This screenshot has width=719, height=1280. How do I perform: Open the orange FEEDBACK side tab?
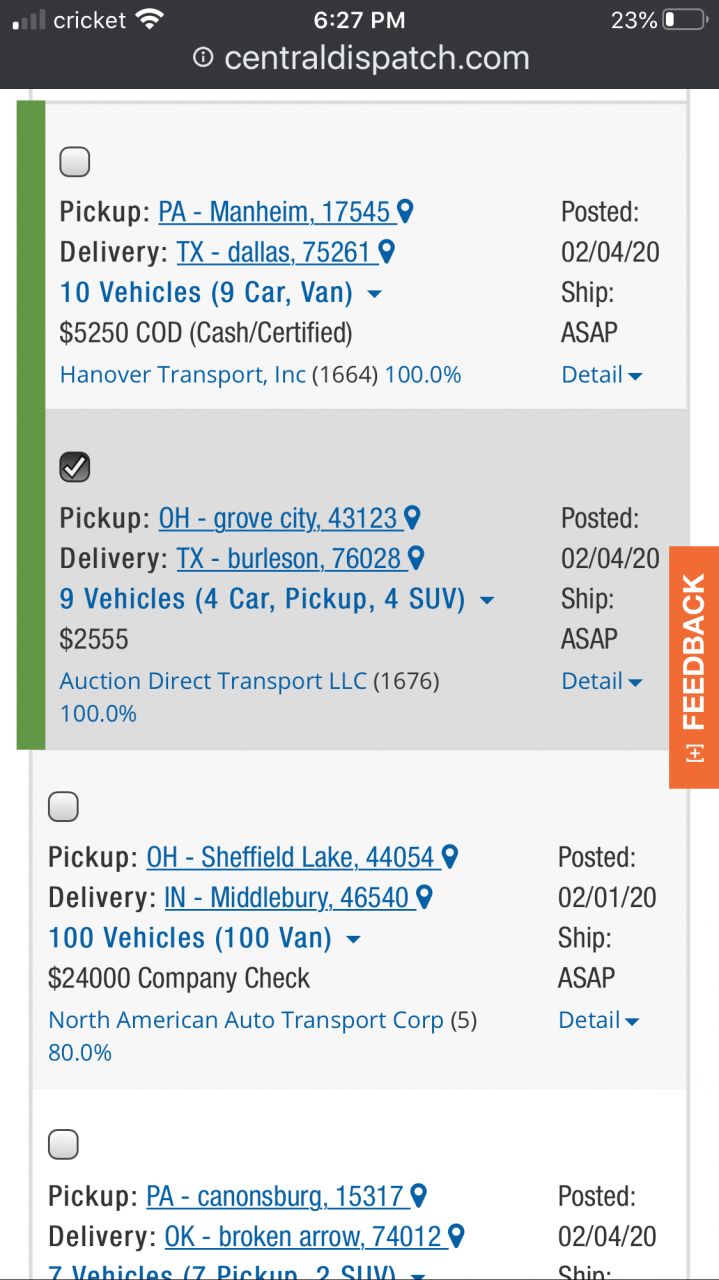point(694,667)
